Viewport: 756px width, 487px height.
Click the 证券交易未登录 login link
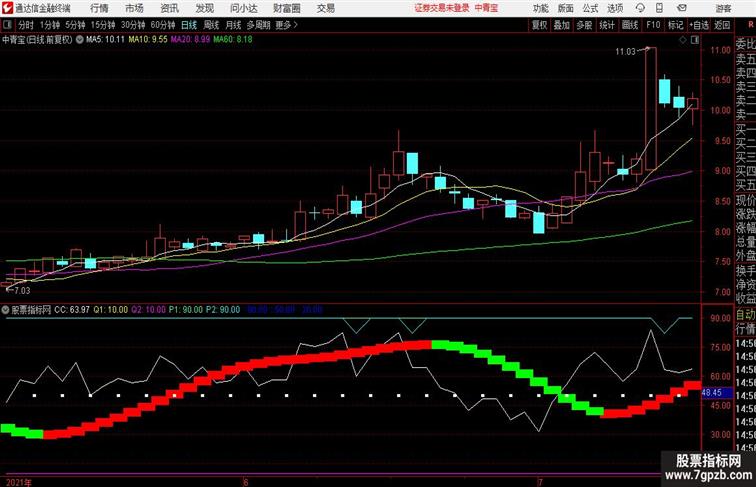[442, 8]
